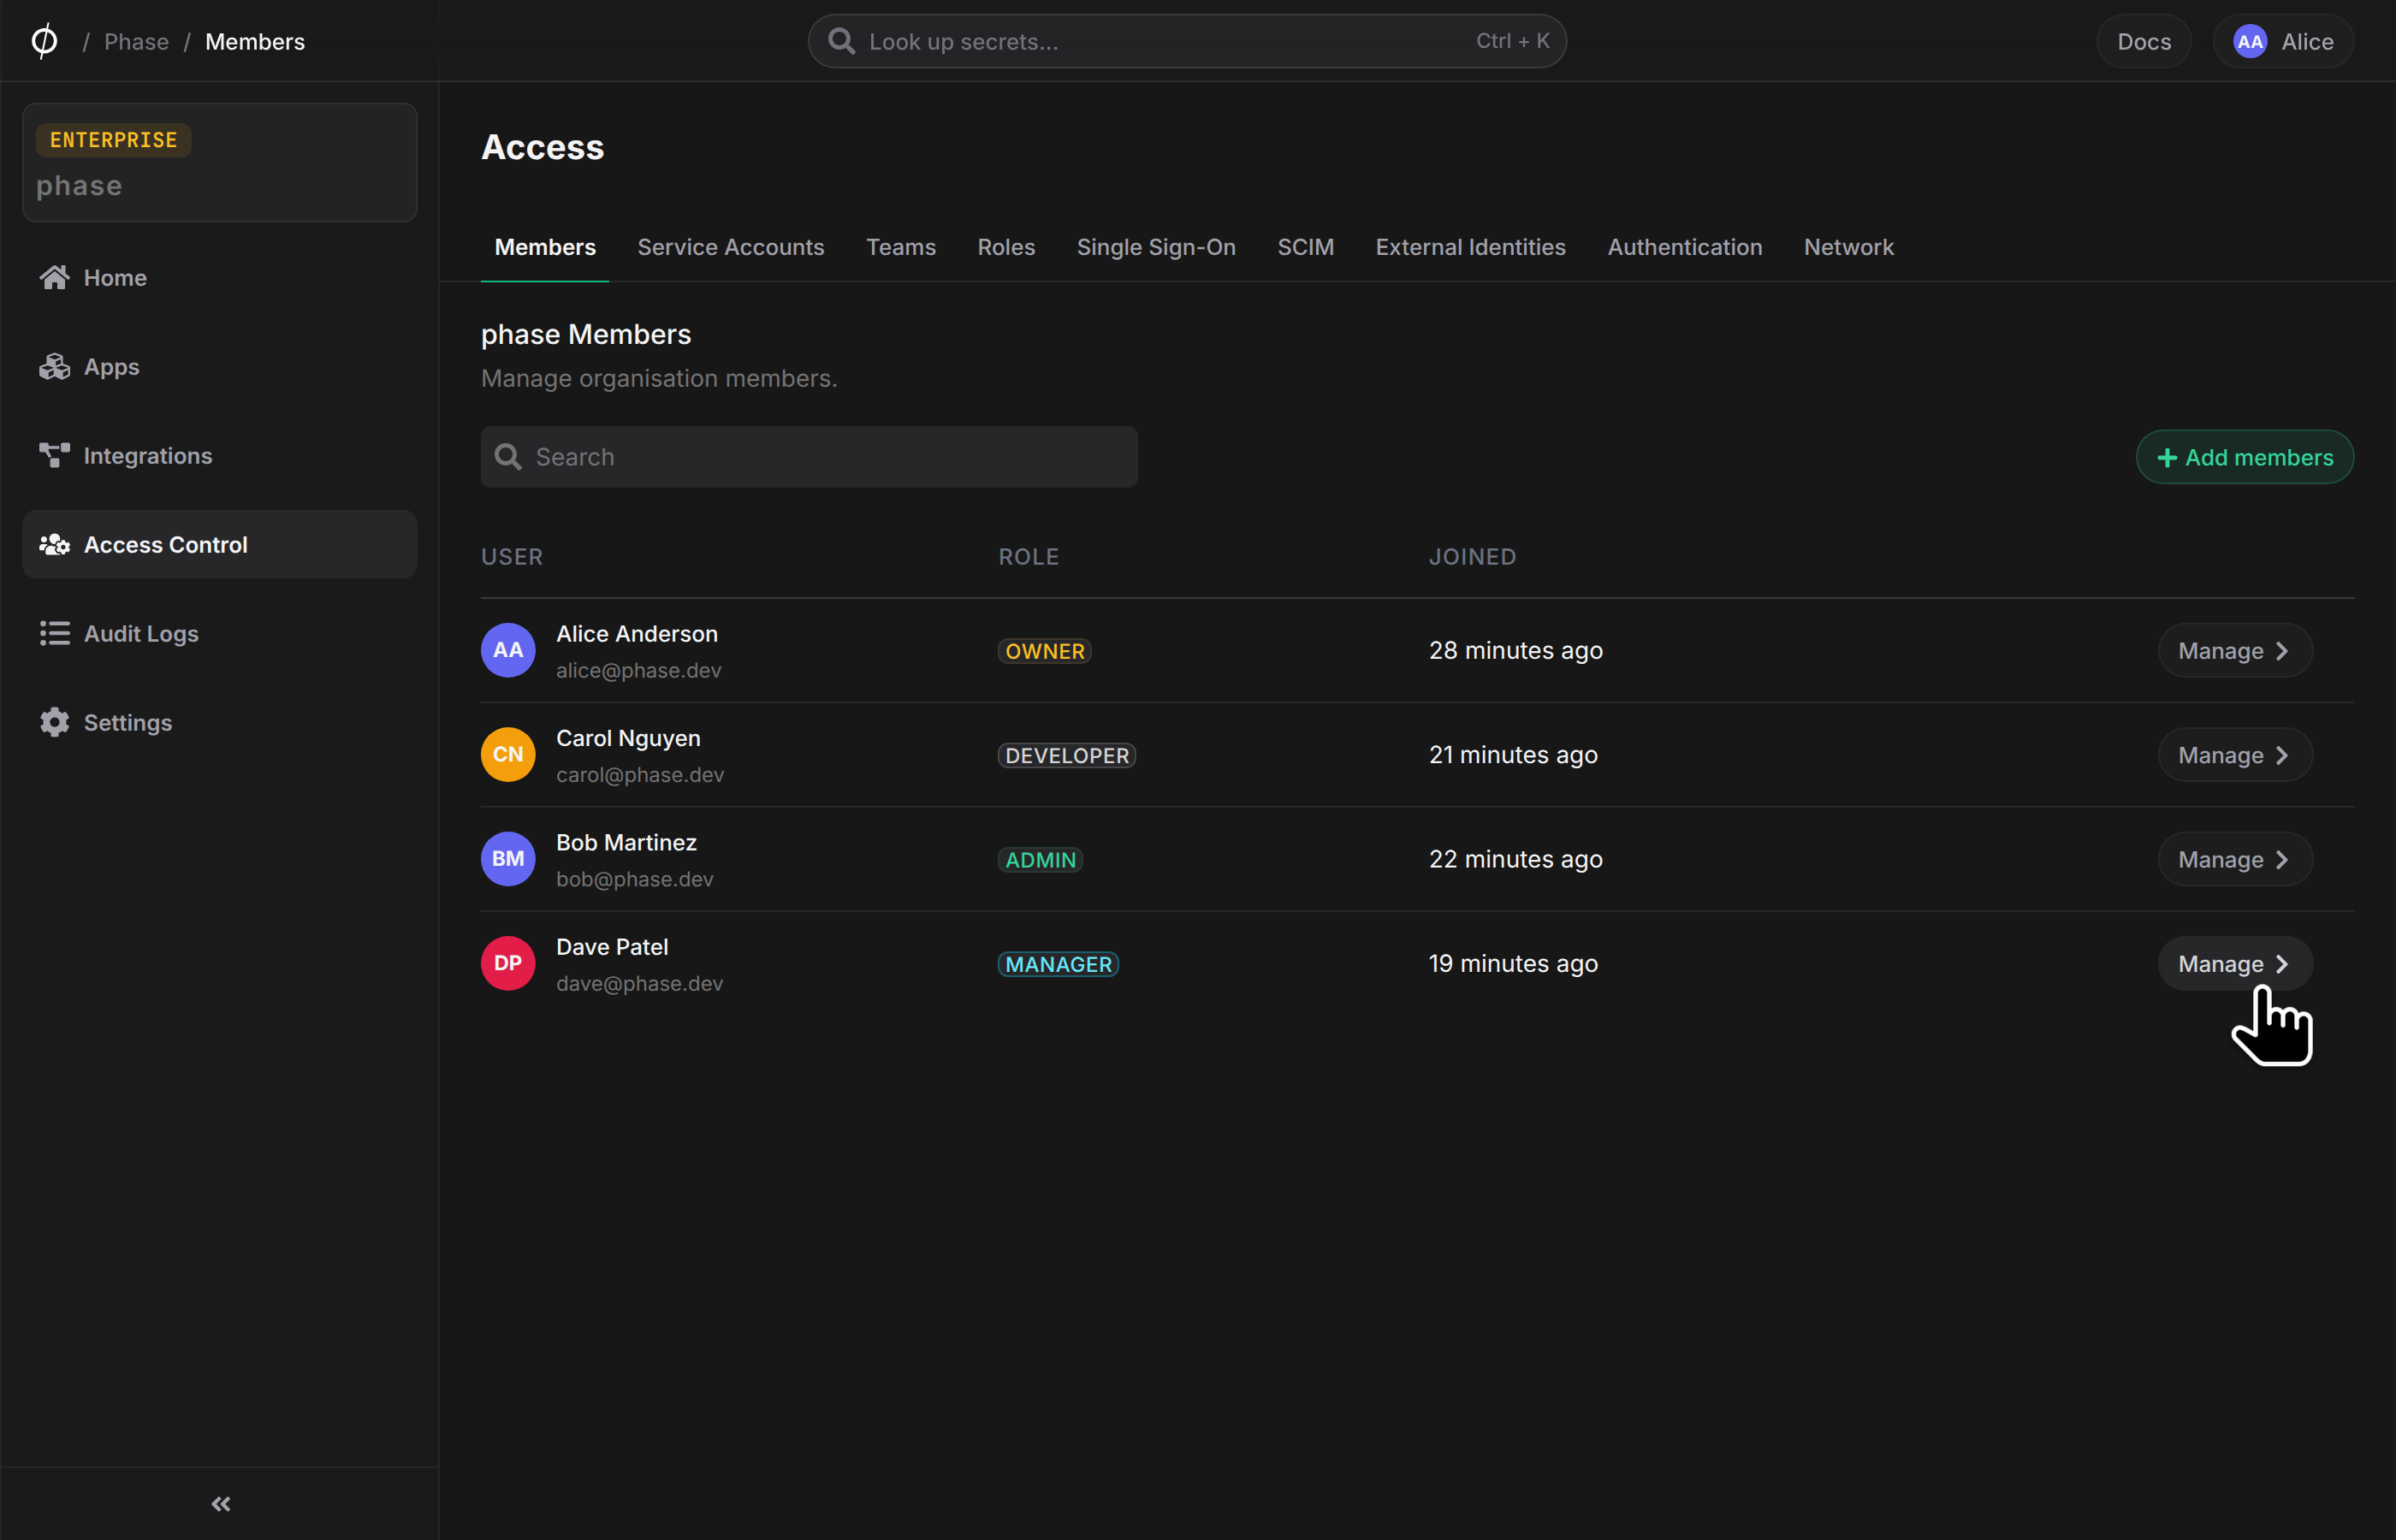Open Manage for Carol Nguyen
The width and height of the screenshot is (2396, 1540).
[x=2234, y=754]
